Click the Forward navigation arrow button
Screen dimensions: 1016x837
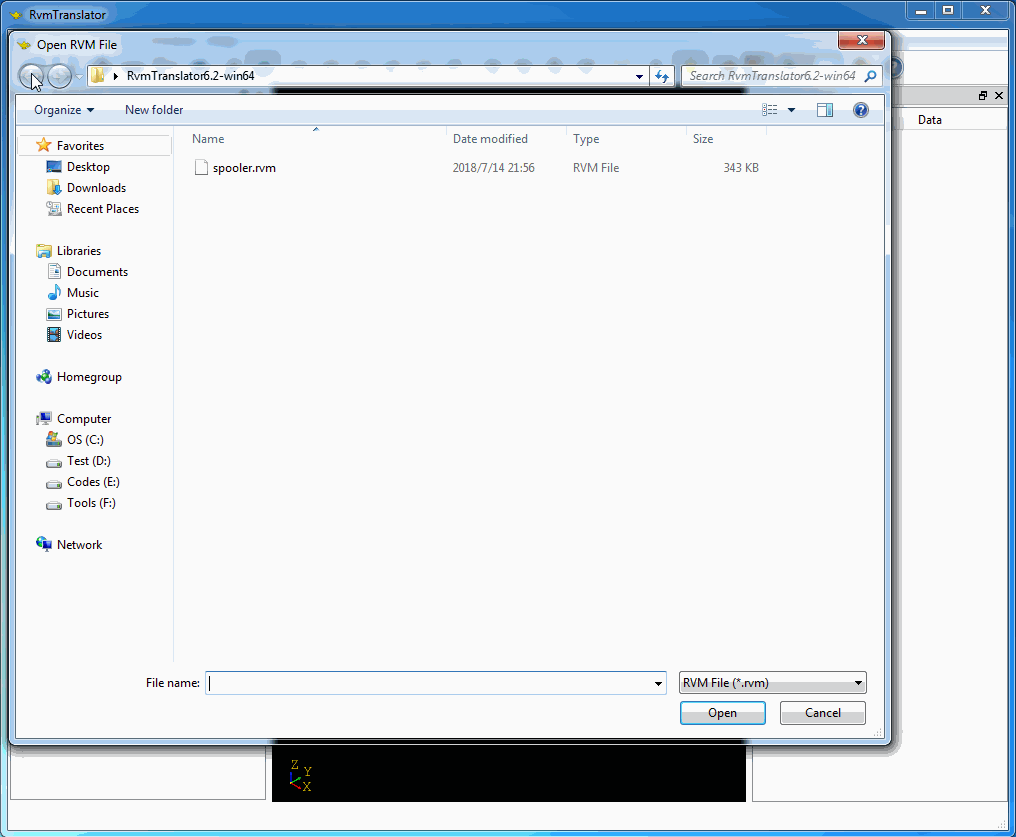click(60, 76)
